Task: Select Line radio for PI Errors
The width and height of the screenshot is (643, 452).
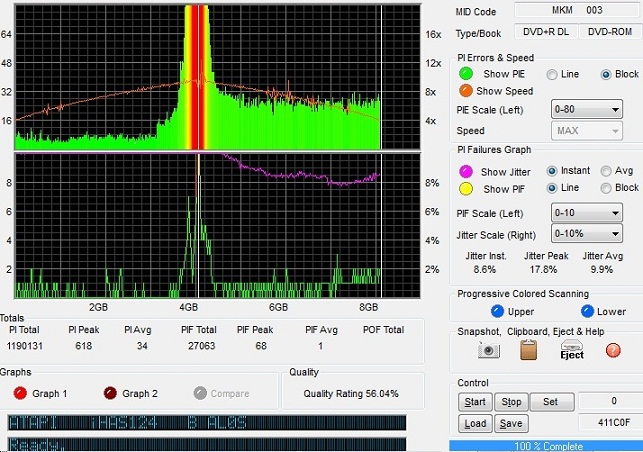Action: click(x=552, y=74)
